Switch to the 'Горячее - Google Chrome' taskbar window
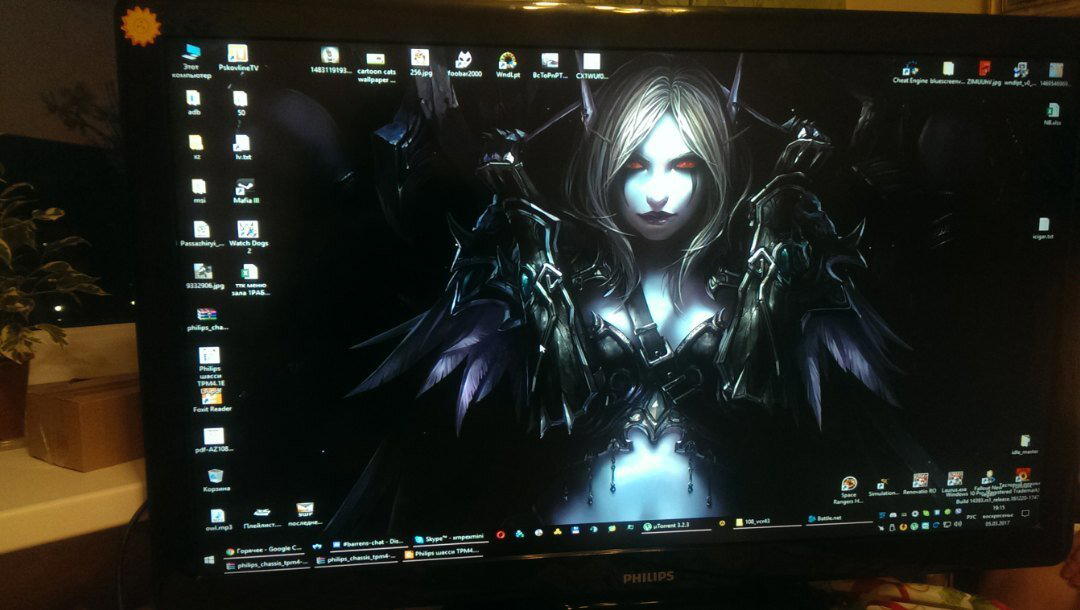The width and height of the screenshot is (1080, 610). [264, 549]
